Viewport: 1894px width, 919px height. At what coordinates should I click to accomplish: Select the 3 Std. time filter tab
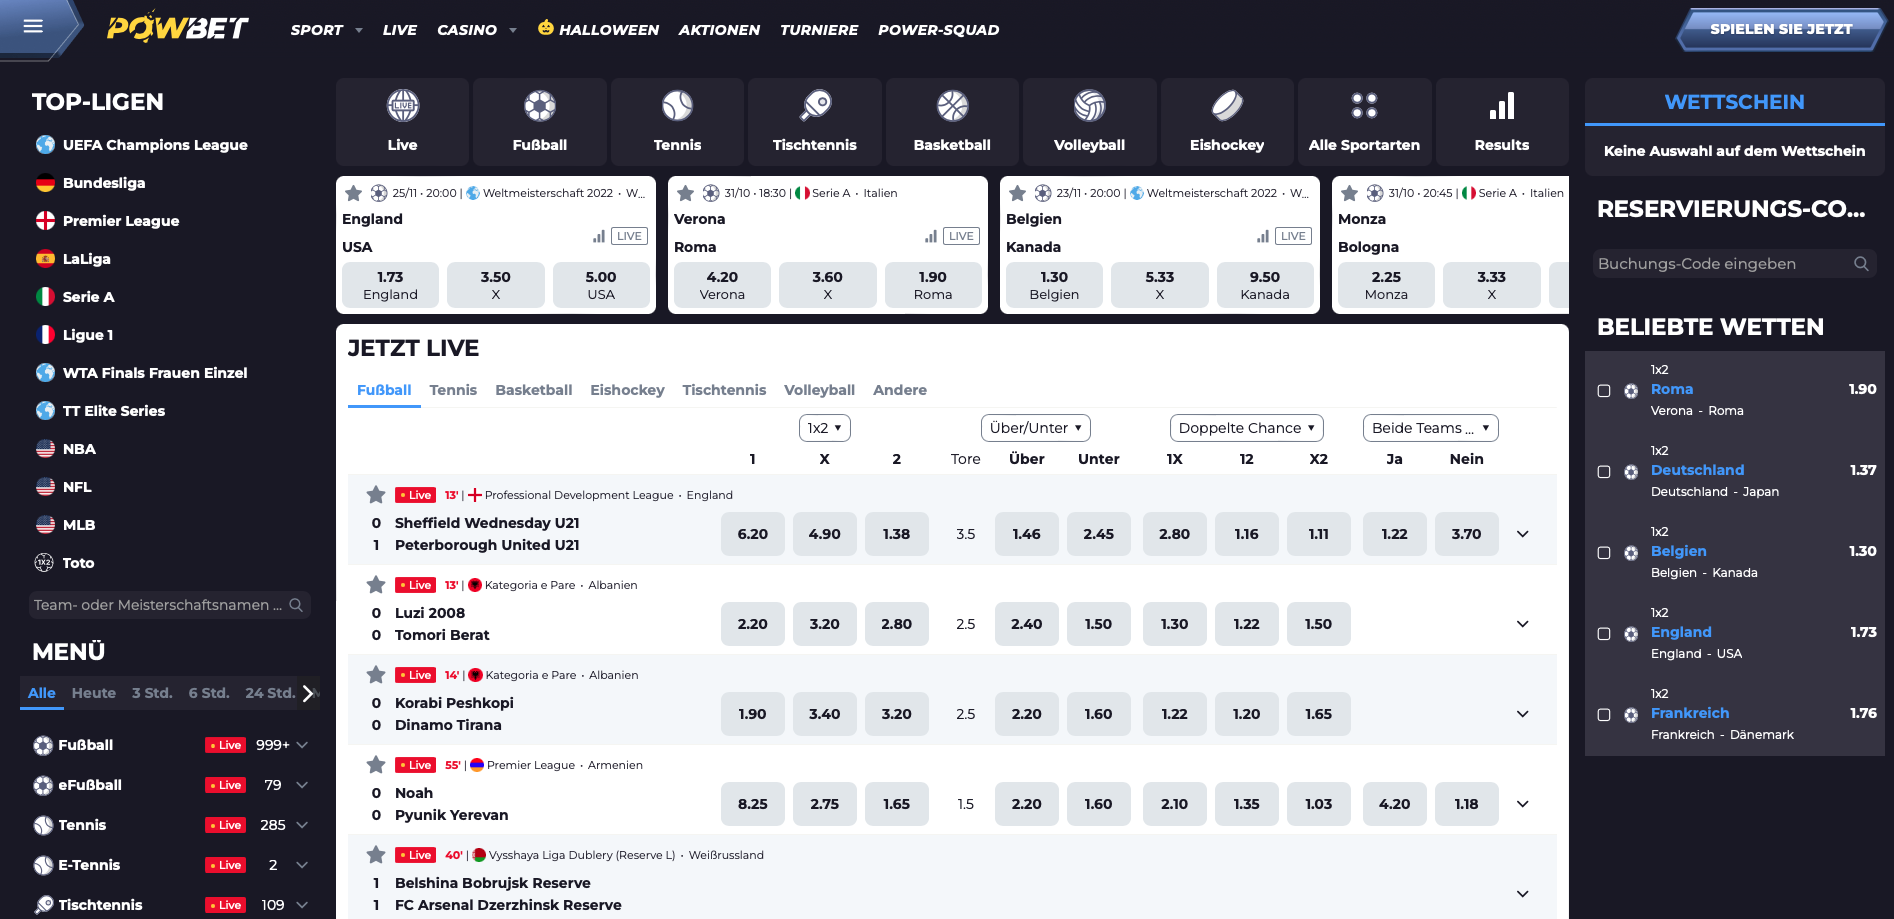pos(152,693)
